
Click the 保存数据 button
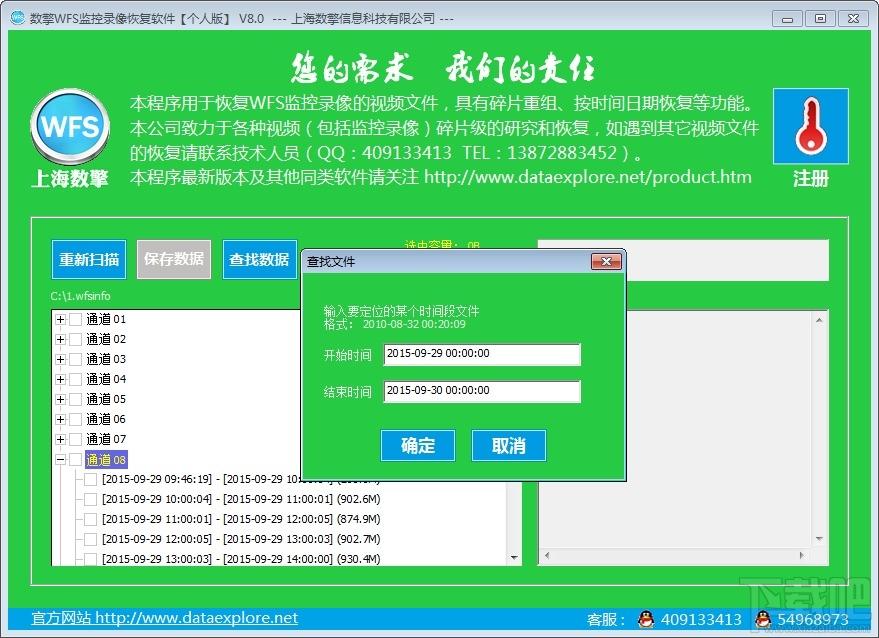pyautogui.click(x=174, y=259)
